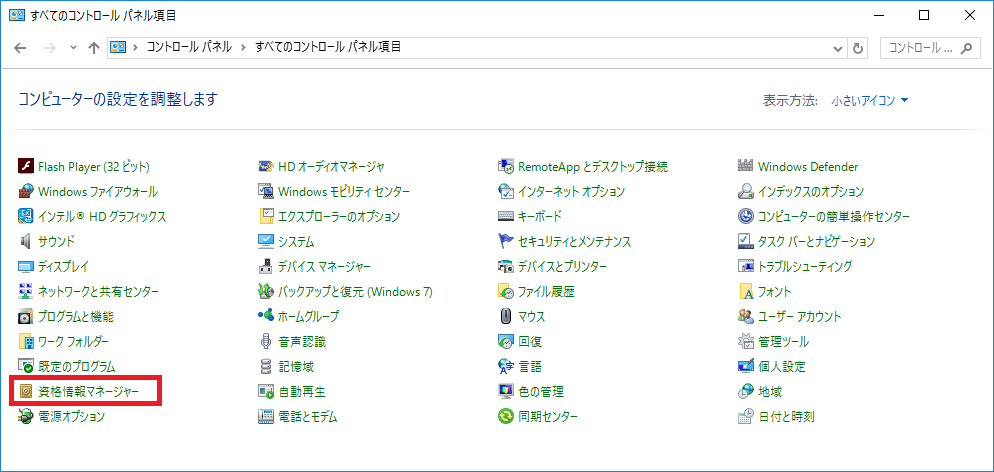Open 音声認識 microphone icon
994x472 pixels.
[266, 341]
